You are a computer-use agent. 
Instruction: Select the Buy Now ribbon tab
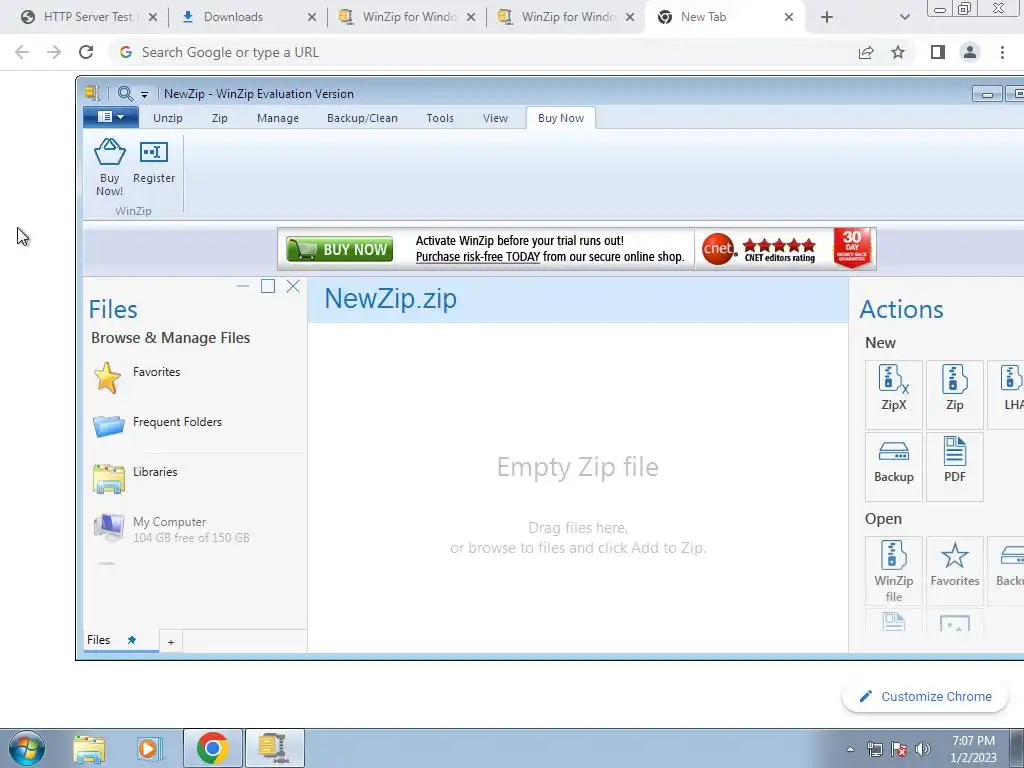pyautogui.click(x=560, y=118)
